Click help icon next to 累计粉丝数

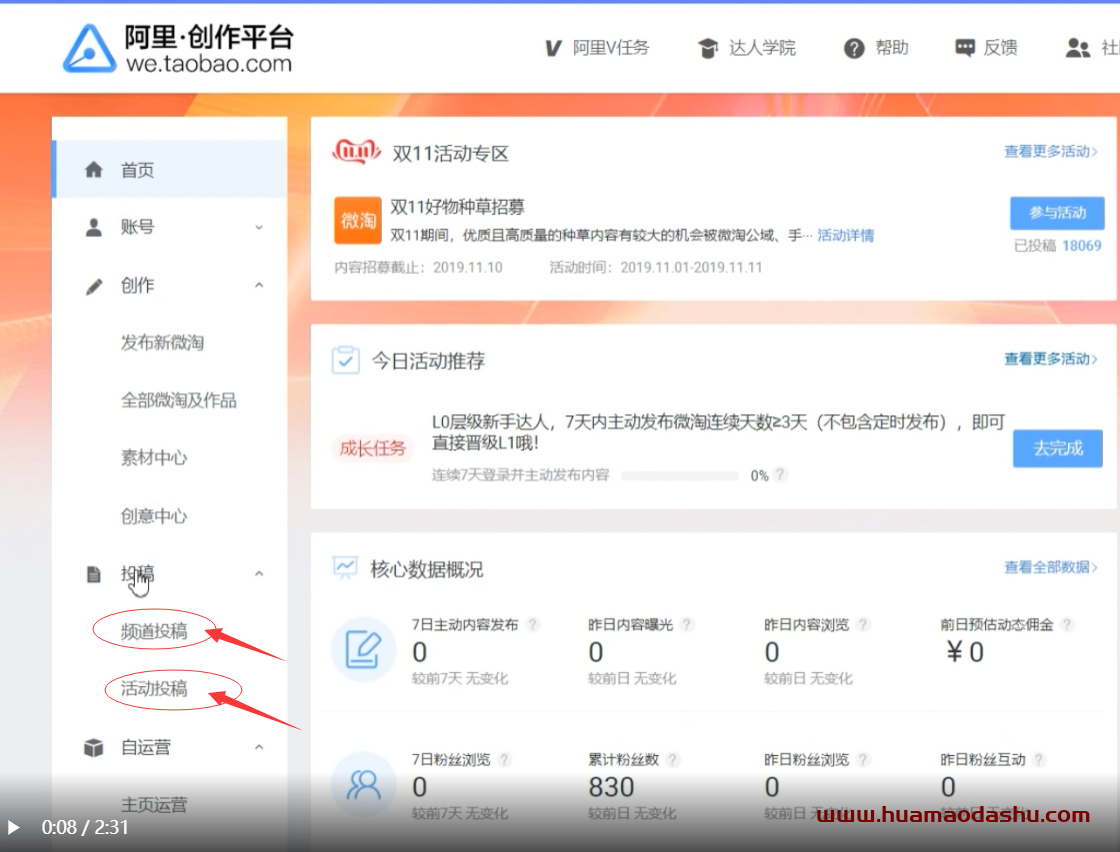point(674,760)
